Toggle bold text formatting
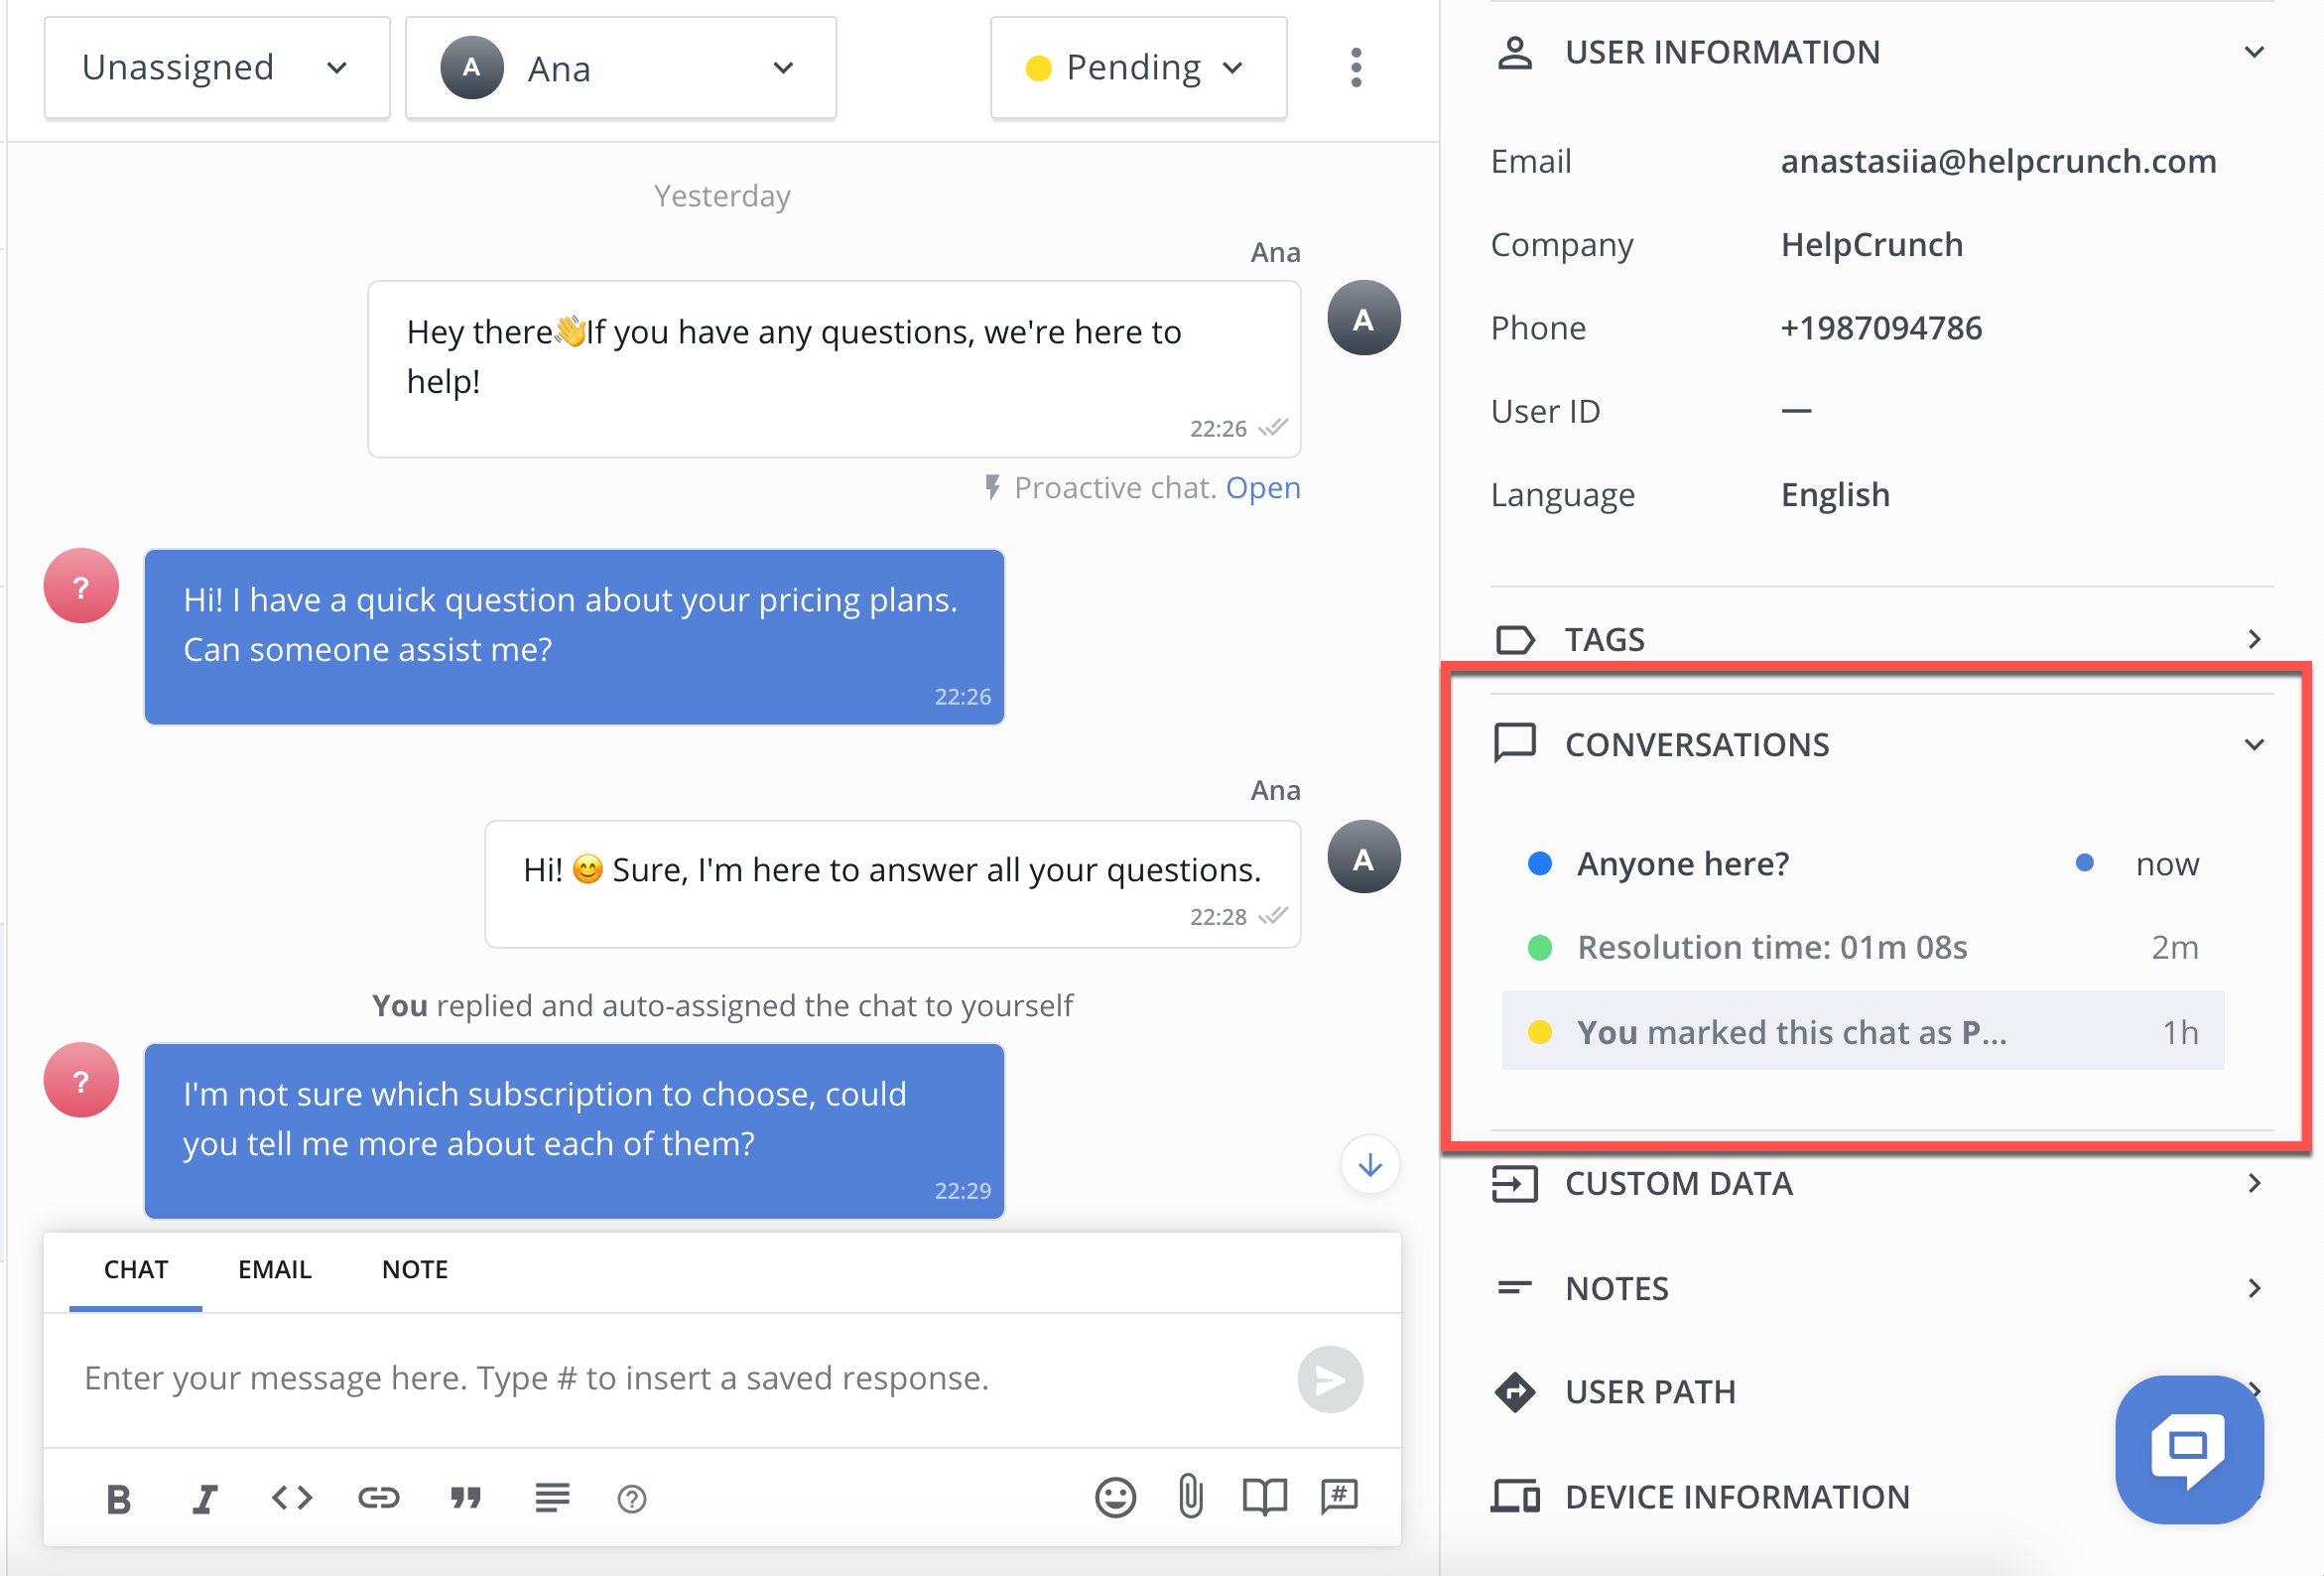Viewport: 2324px width, 1576px height. coord(118,1499)
